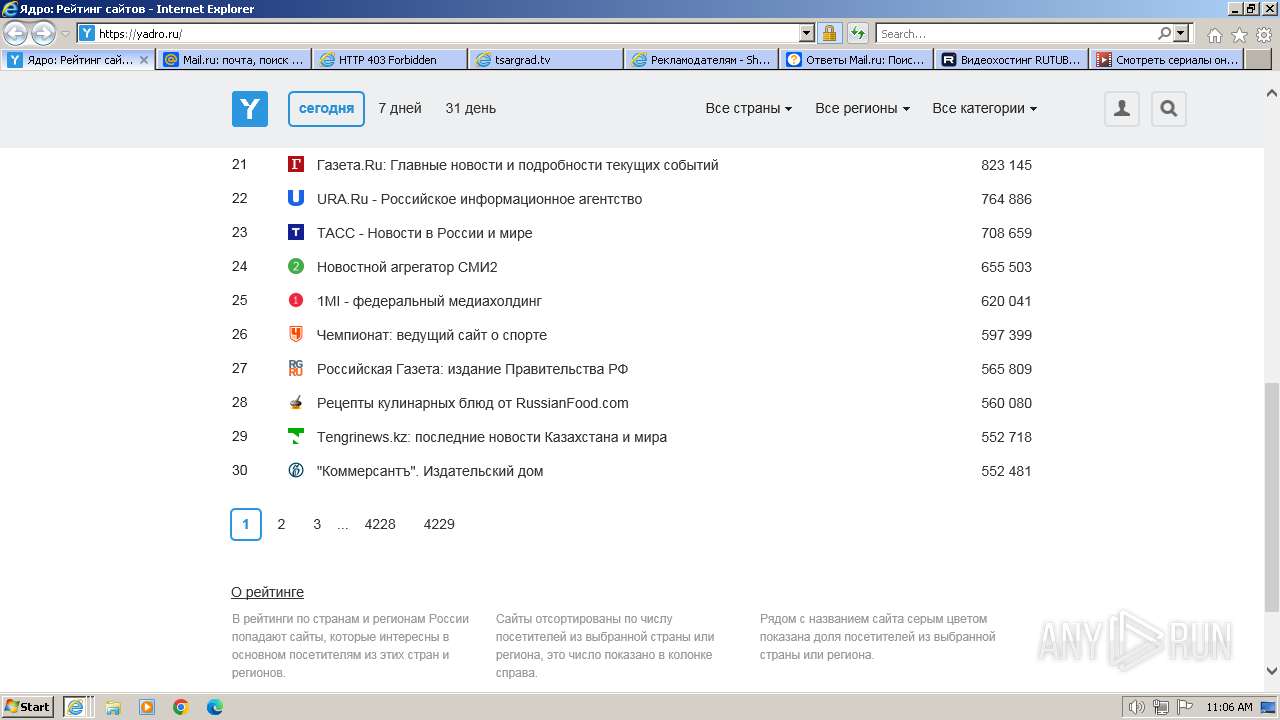
Task: Click the Yadro blue logo icon
Action: (x=250, y=109)
